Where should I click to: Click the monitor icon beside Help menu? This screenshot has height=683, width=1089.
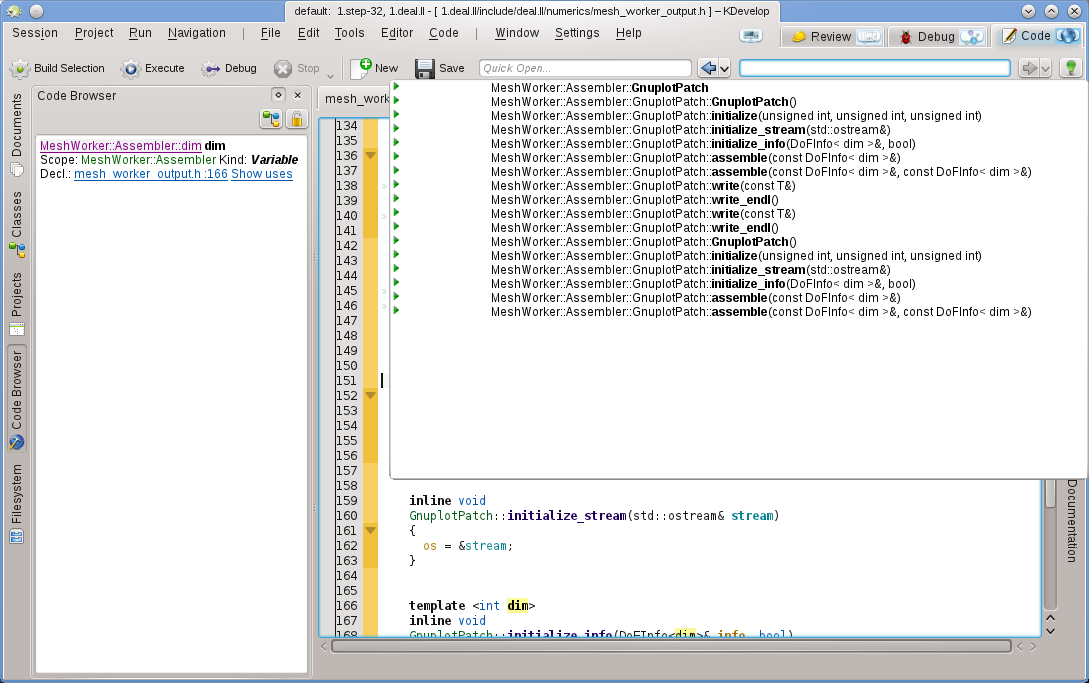751,35
